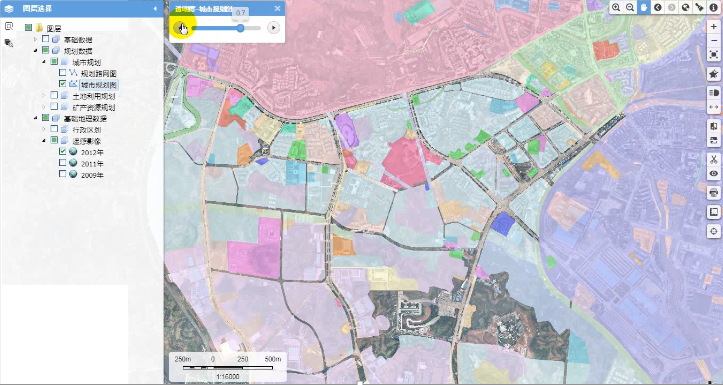Activate the pan hand tool
723x385 pixels.
click(x=644, y=7)
